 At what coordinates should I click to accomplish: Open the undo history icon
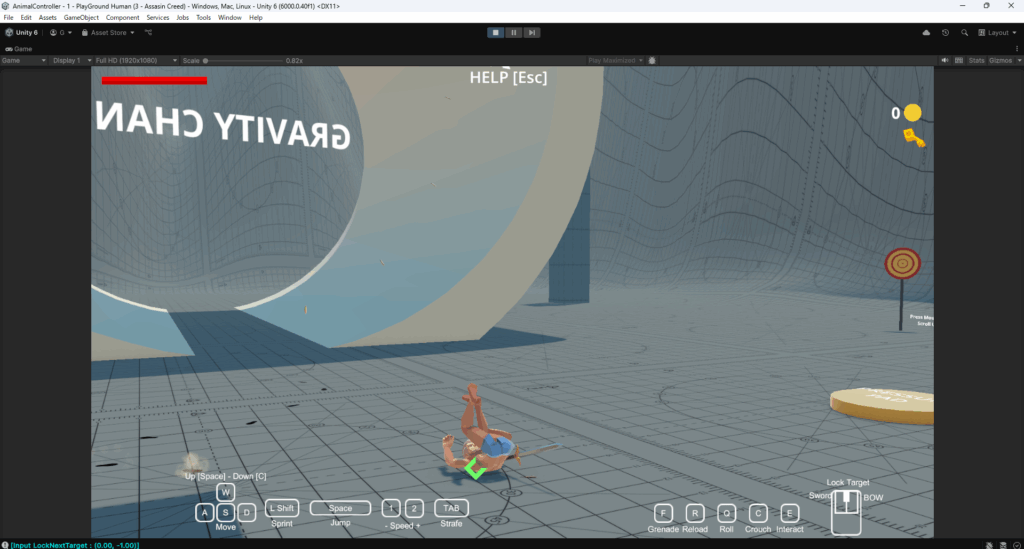[x=945, y=33]
